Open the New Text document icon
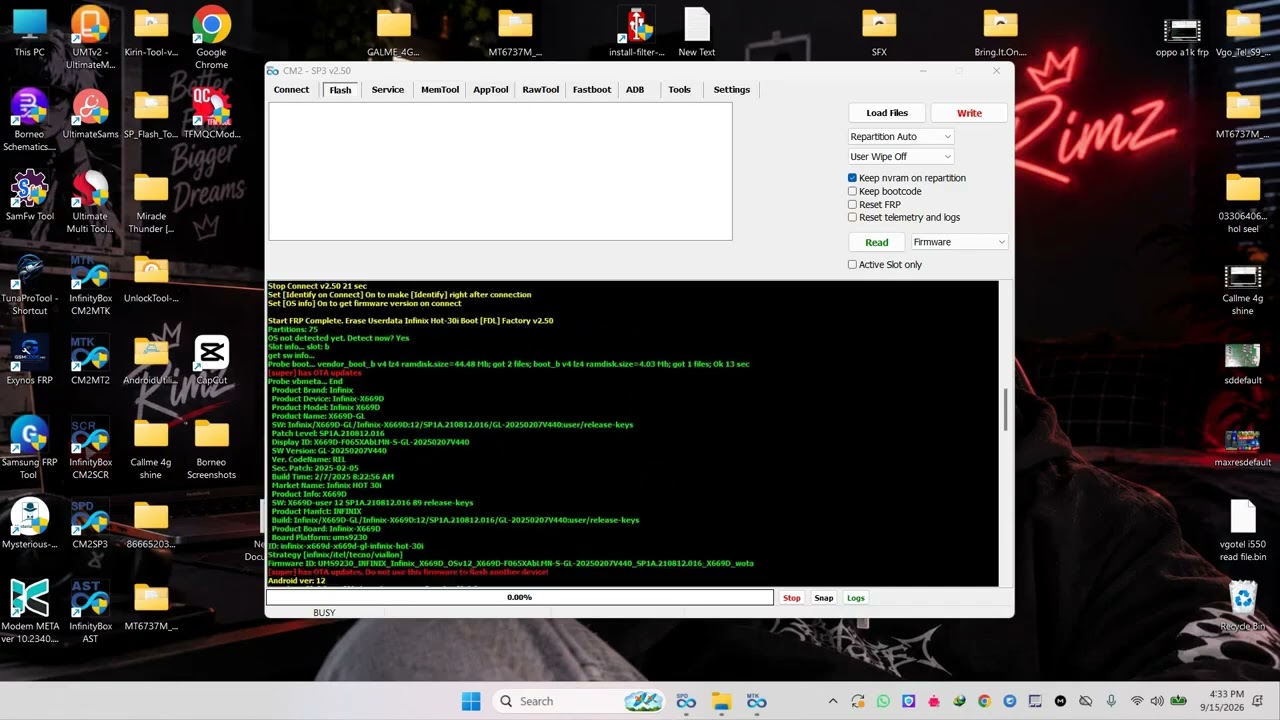 696,32
